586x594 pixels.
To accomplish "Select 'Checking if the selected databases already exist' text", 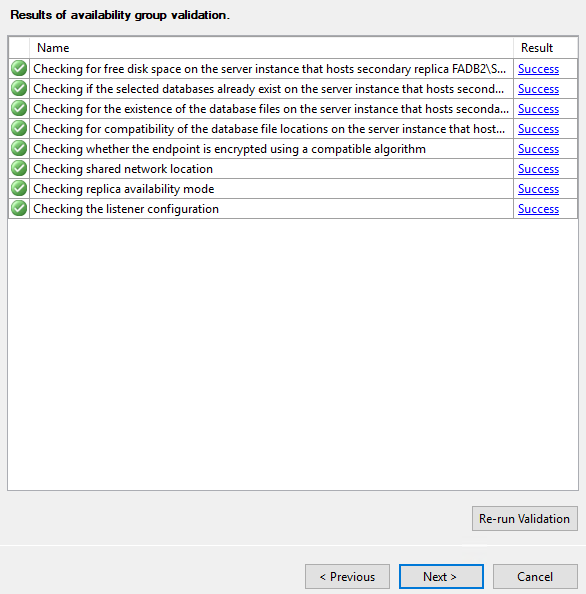I will coord(269,89).
